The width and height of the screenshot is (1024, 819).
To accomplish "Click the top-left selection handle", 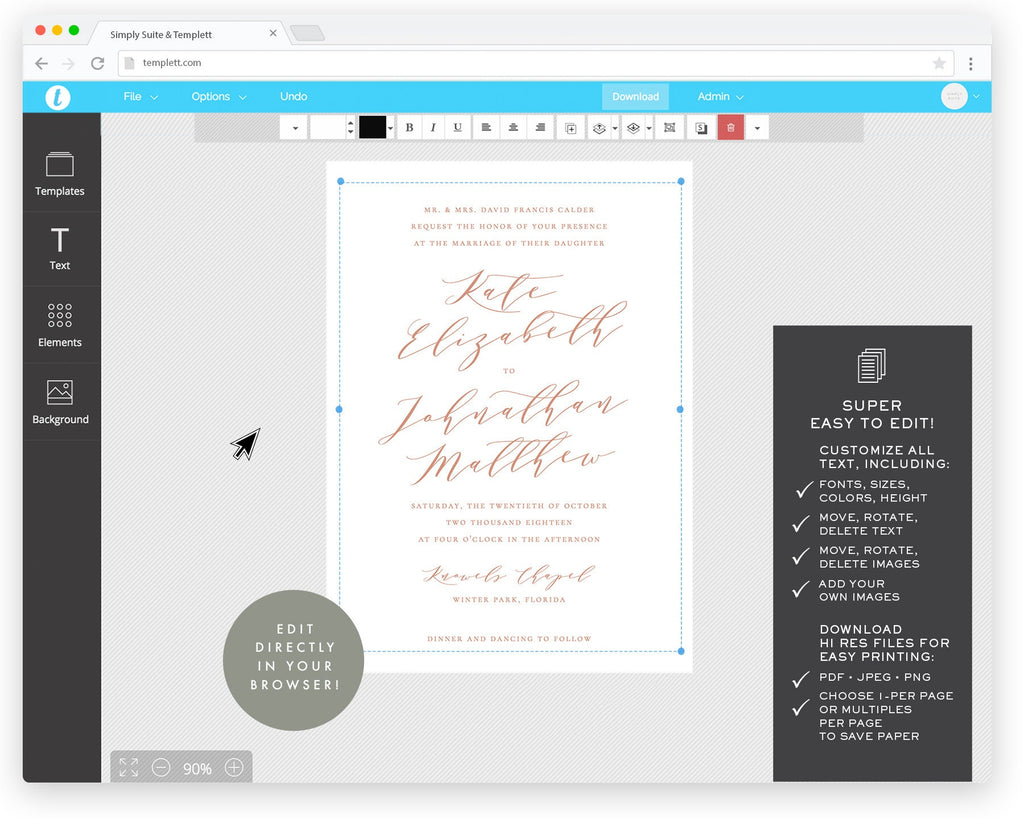I will 340,181.
